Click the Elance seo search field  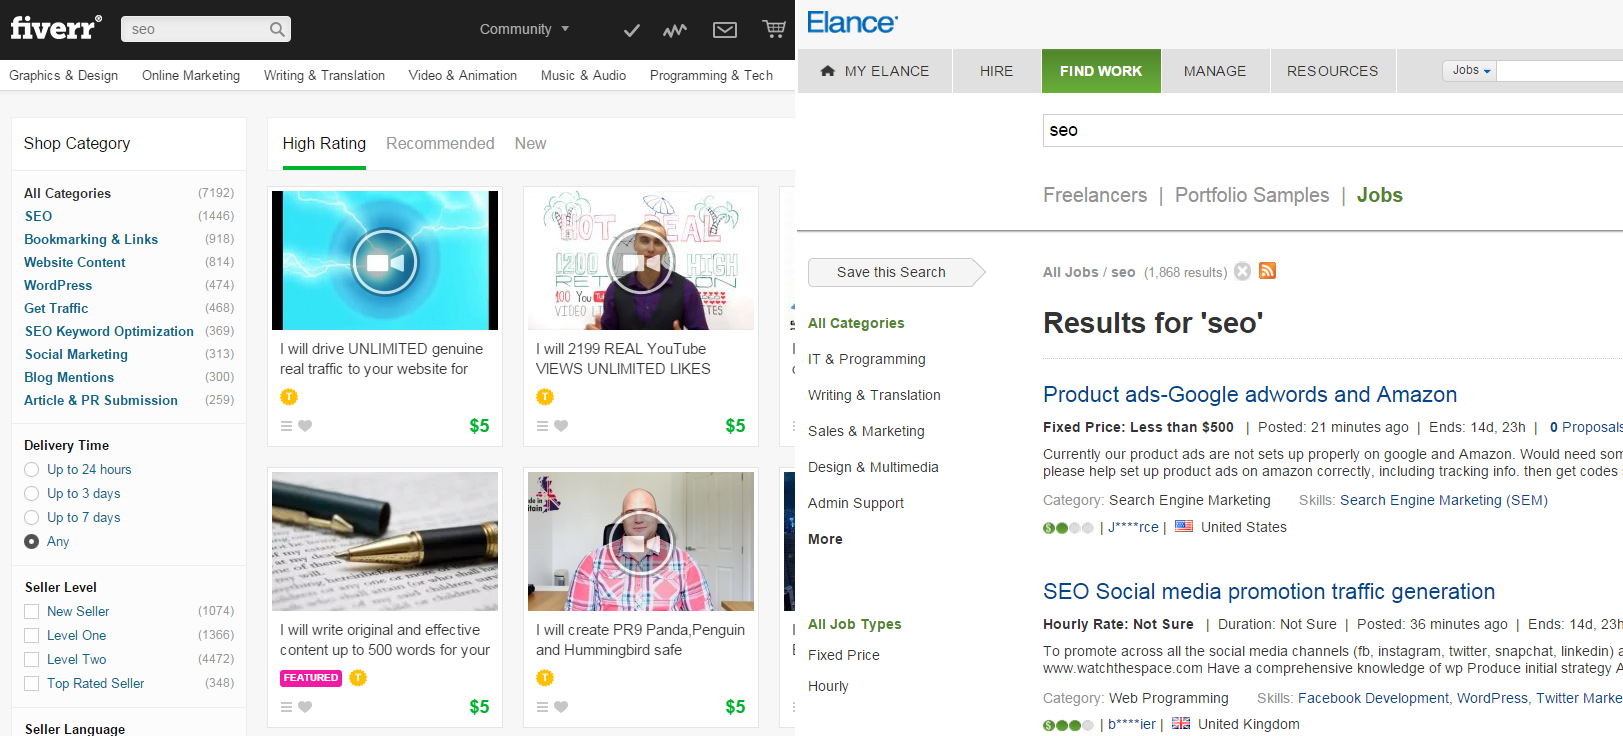pyautogui.click(x=1332, y=130)
